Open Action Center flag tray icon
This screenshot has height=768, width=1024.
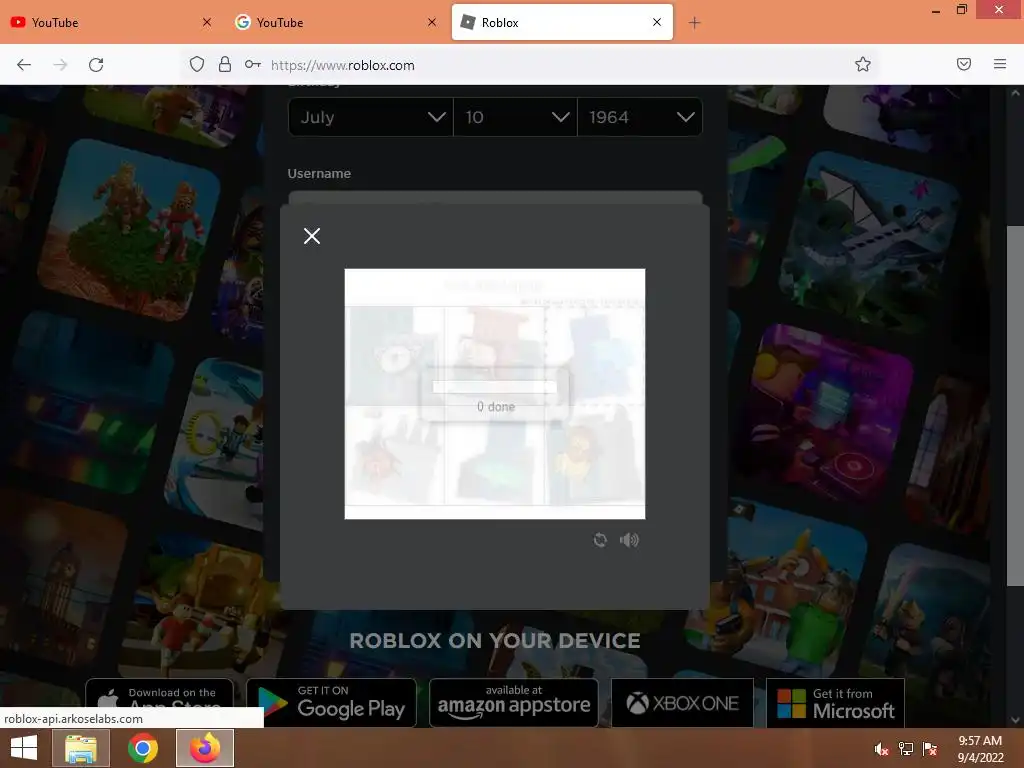pyautogui.click(x=930, y=749)
